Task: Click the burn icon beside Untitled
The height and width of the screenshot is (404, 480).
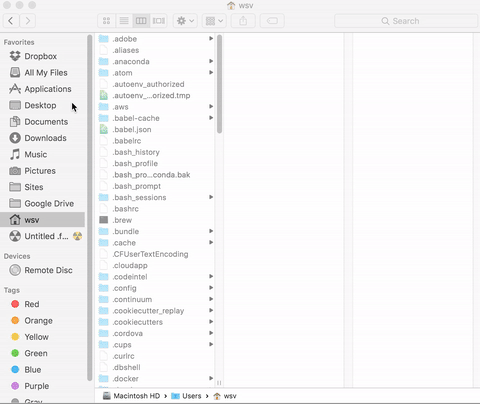Action: [x=77, y=236]
